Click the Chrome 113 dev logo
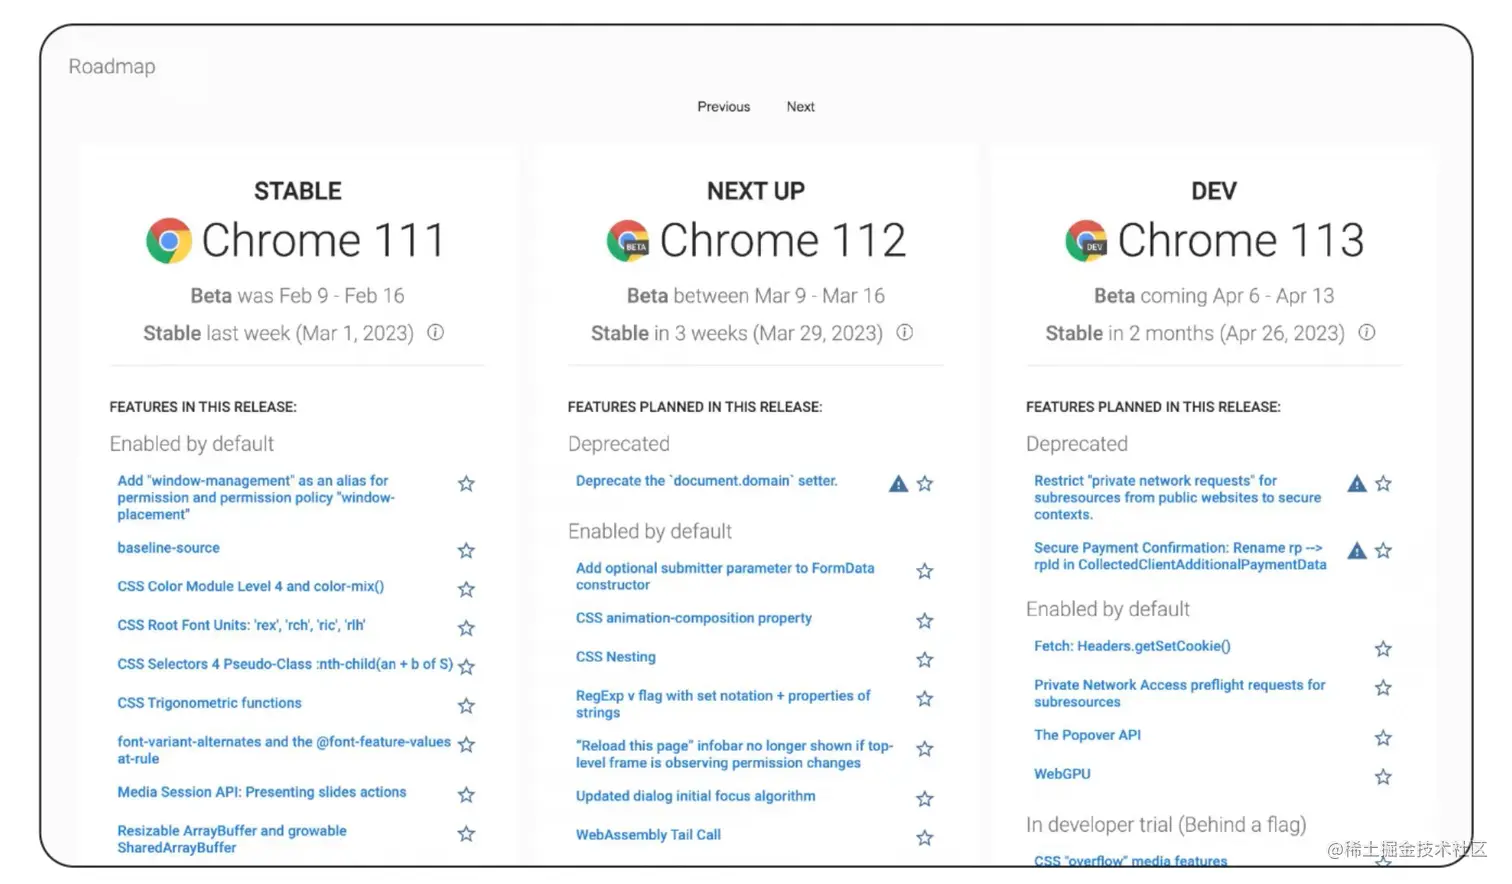1512x884 pixels. 1086,241
